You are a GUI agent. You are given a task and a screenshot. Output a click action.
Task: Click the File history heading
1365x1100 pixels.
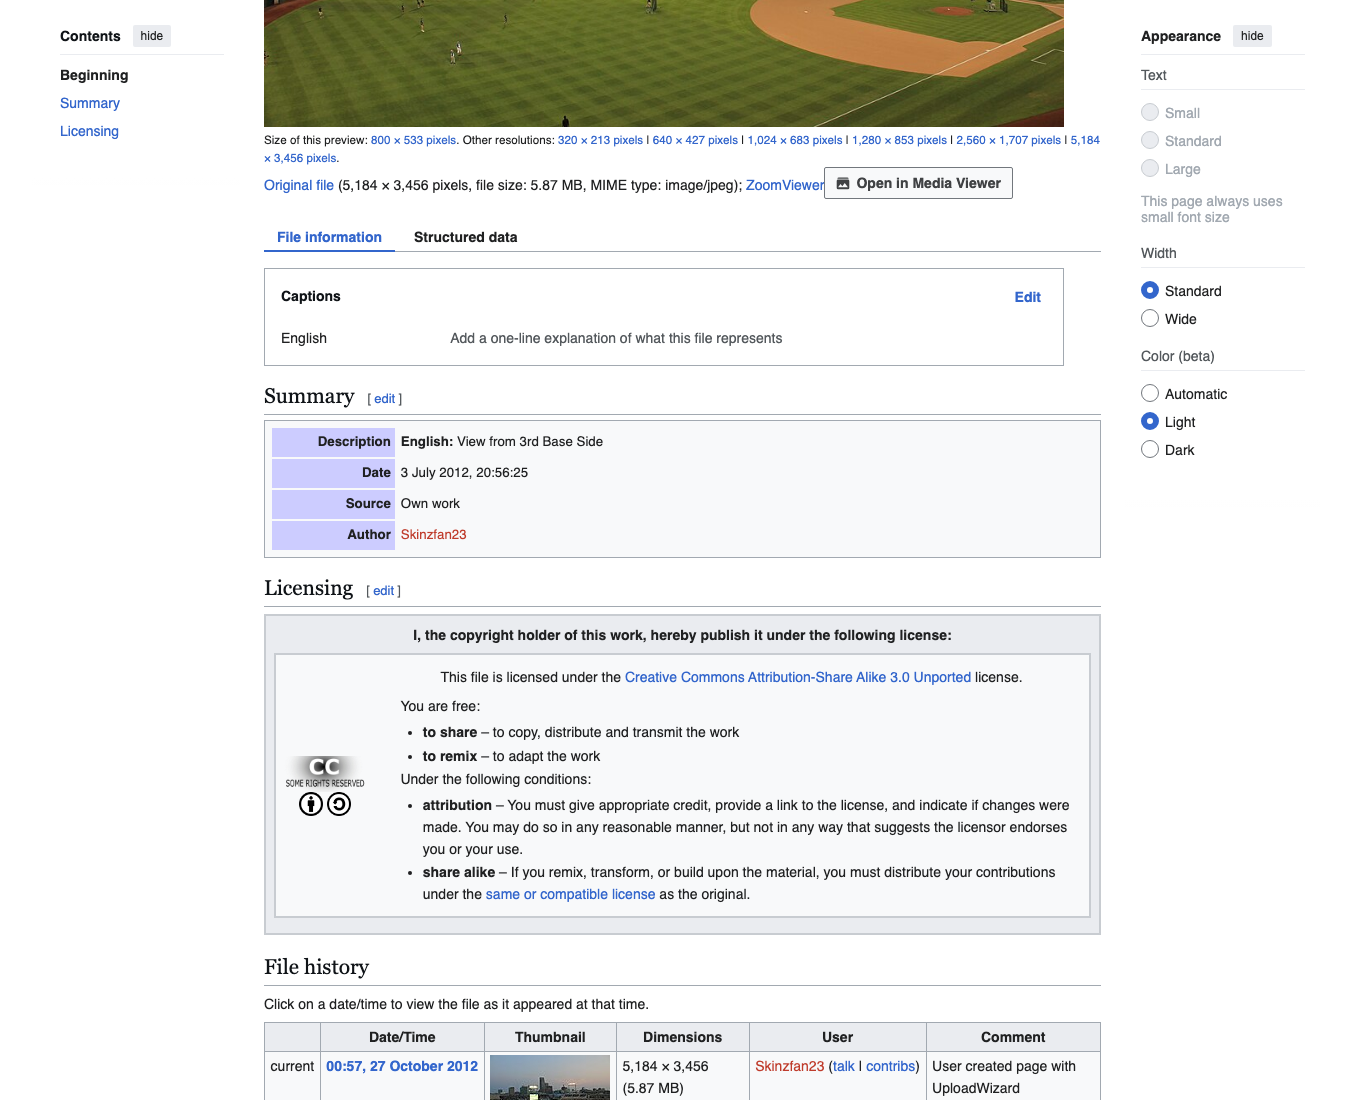point(316,967)
